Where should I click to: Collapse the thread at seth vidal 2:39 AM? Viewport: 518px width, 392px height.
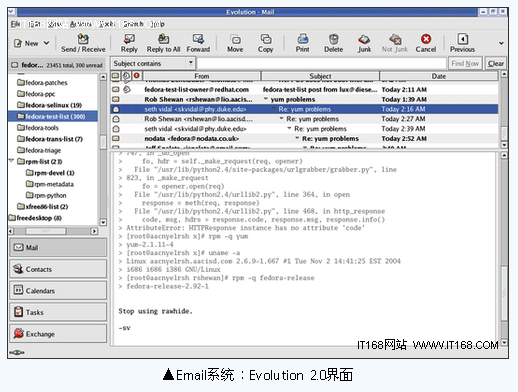pyautogui.click(x=289, y=128)
